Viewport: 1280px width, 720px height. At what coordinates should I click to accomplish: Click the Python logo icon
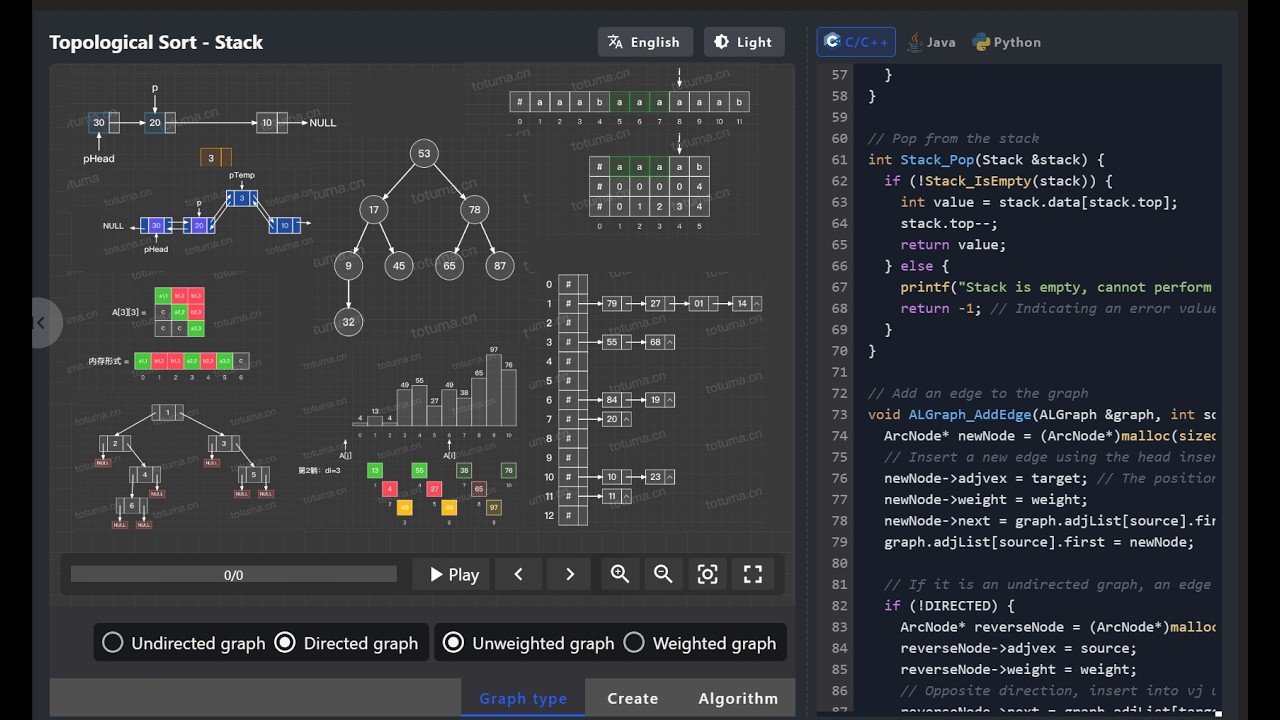981,42
